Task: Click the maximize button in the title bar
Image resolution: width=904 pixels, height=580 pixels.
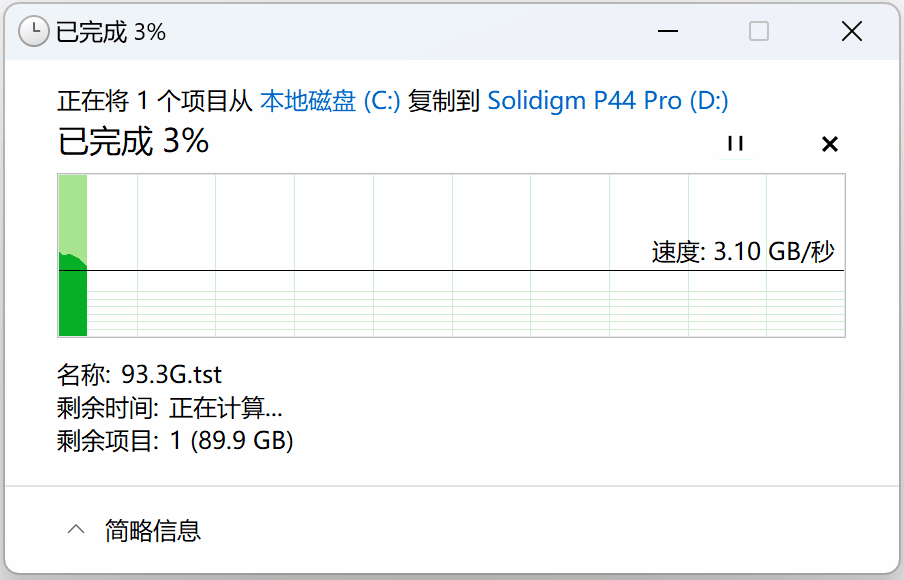Action: pyautogui.click(x=759, y=32)
